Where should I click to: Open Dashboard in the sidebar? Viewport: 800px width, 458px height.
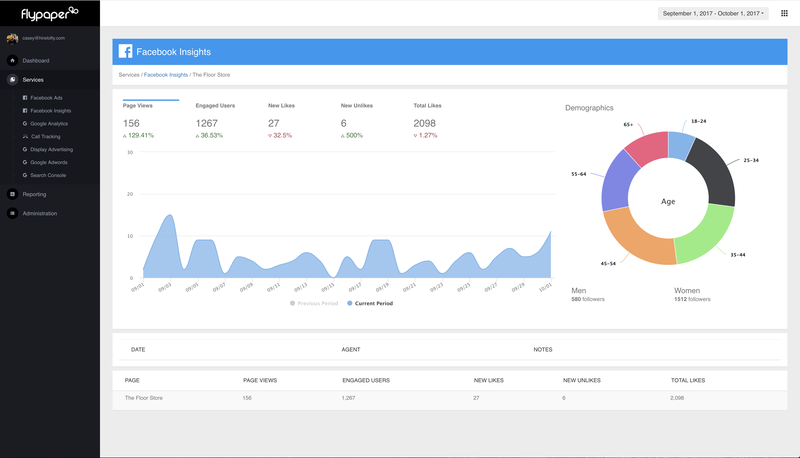36,61
